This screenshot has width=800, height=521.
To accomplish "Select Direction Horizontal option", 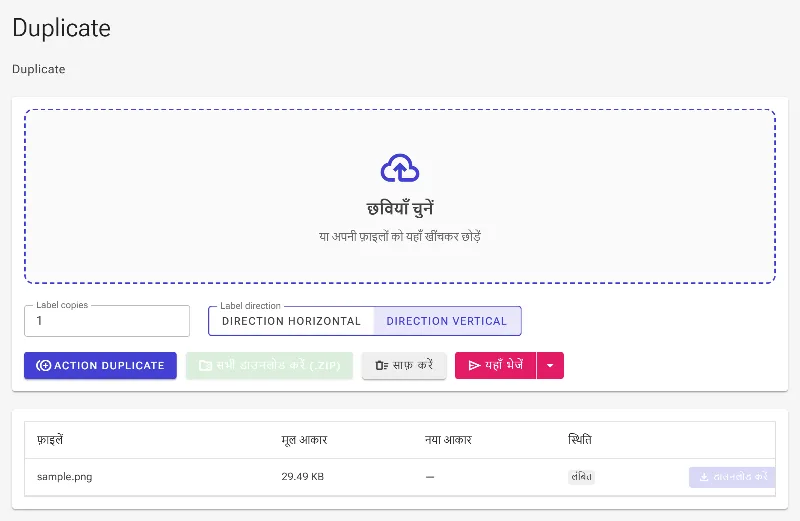I will tap(291, 321).
